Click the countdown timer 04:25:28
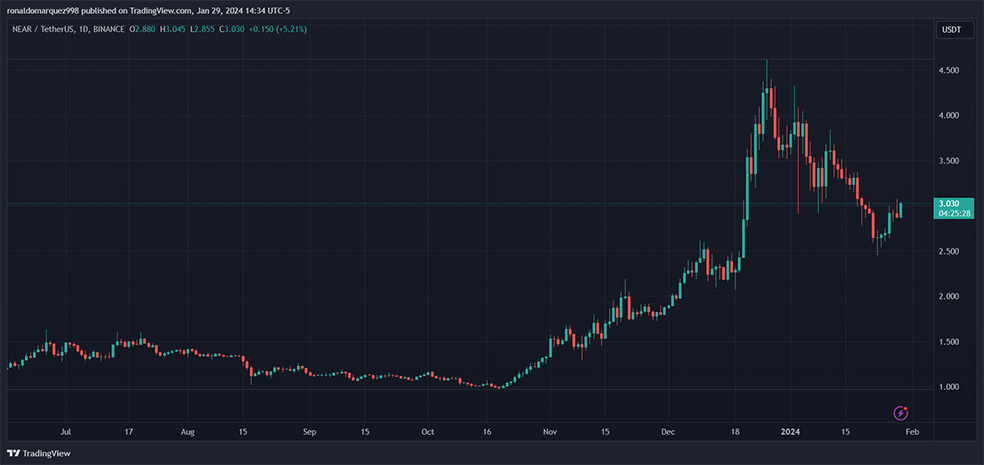 point(955,214)
